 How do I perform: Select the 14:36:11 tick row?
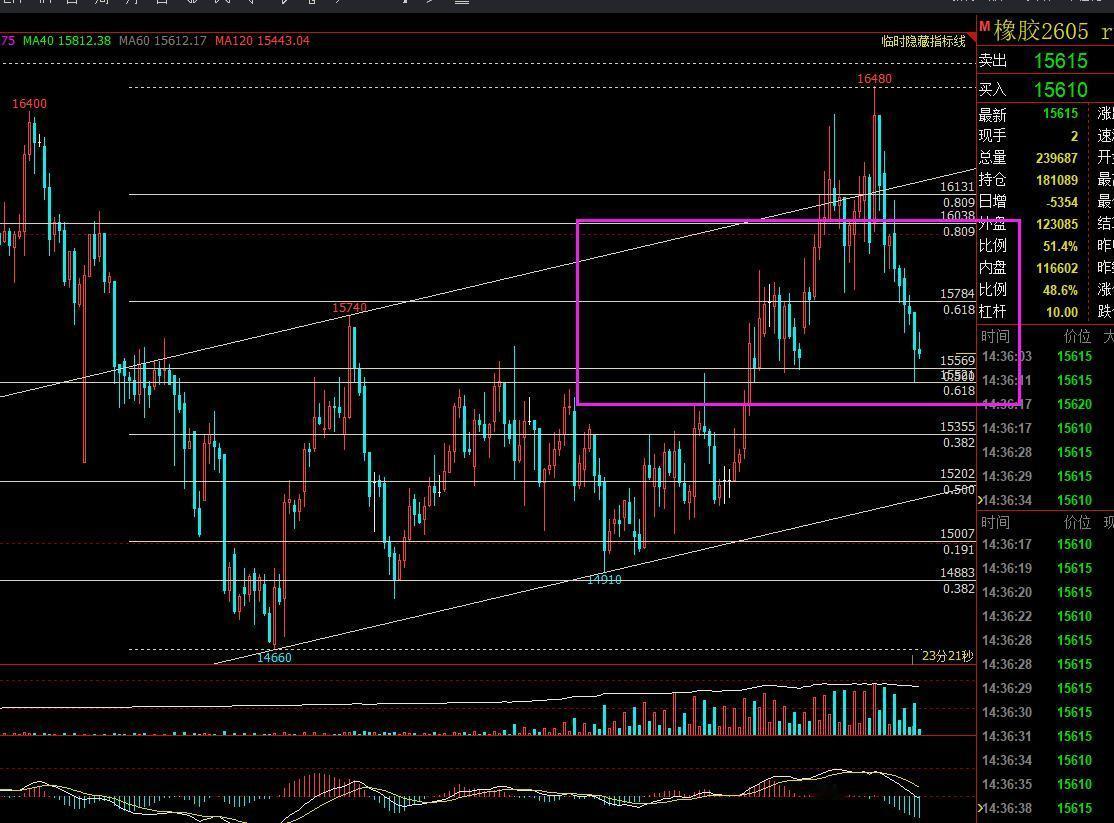(x=1046, y=380)
